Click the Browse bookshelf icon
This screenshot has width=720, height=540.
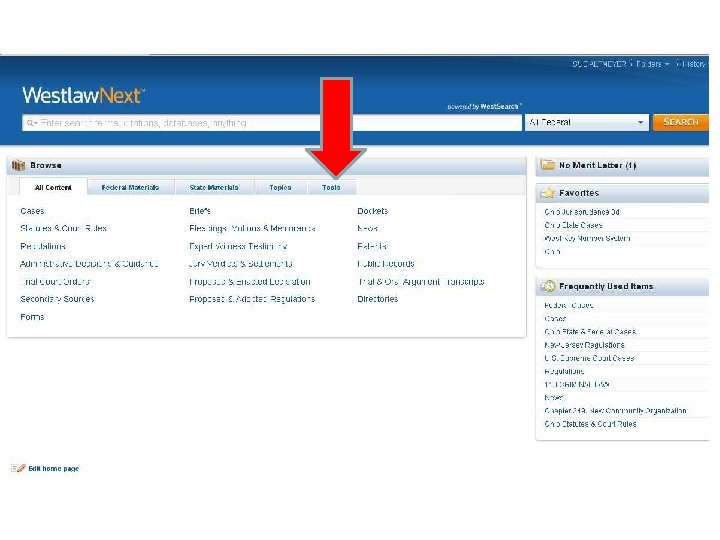[18, 165]
